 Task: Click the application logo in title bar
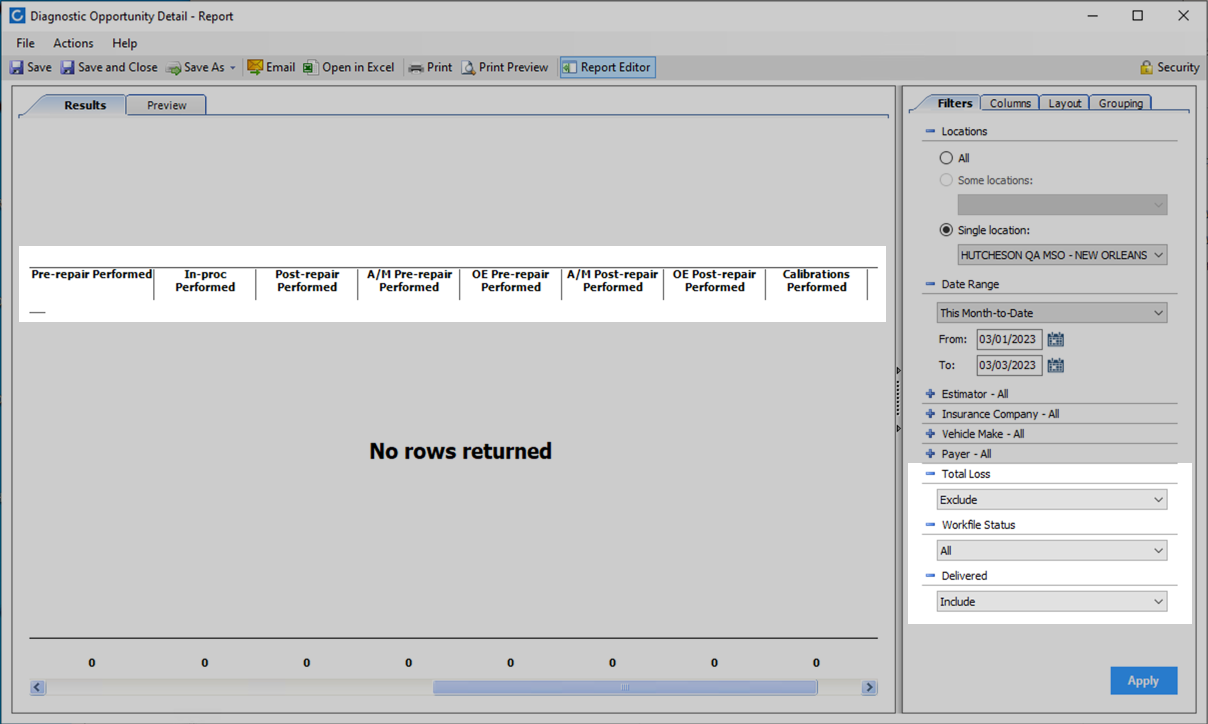(x=16, y=16)
